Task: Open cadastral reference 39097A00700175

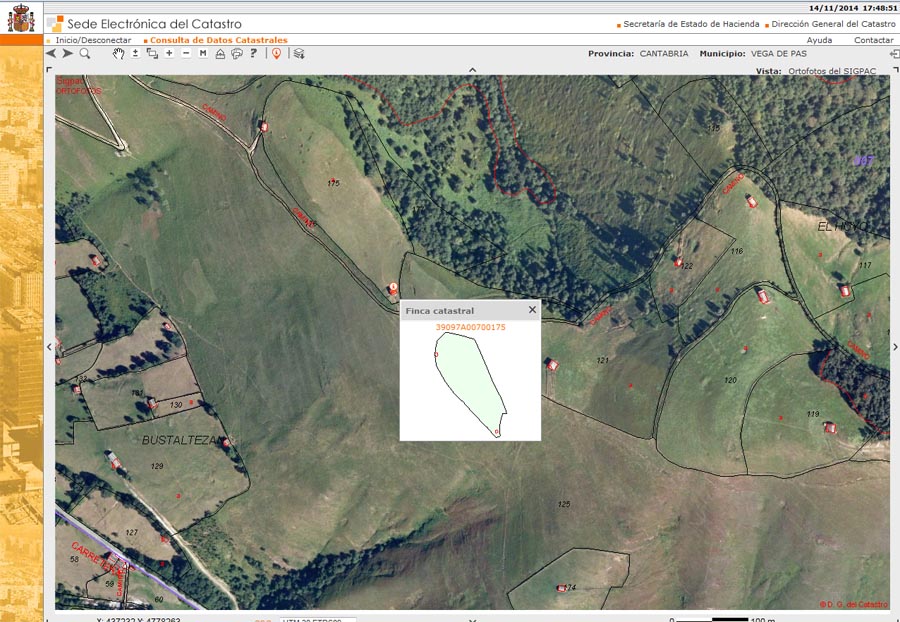Action: point(470,327)
